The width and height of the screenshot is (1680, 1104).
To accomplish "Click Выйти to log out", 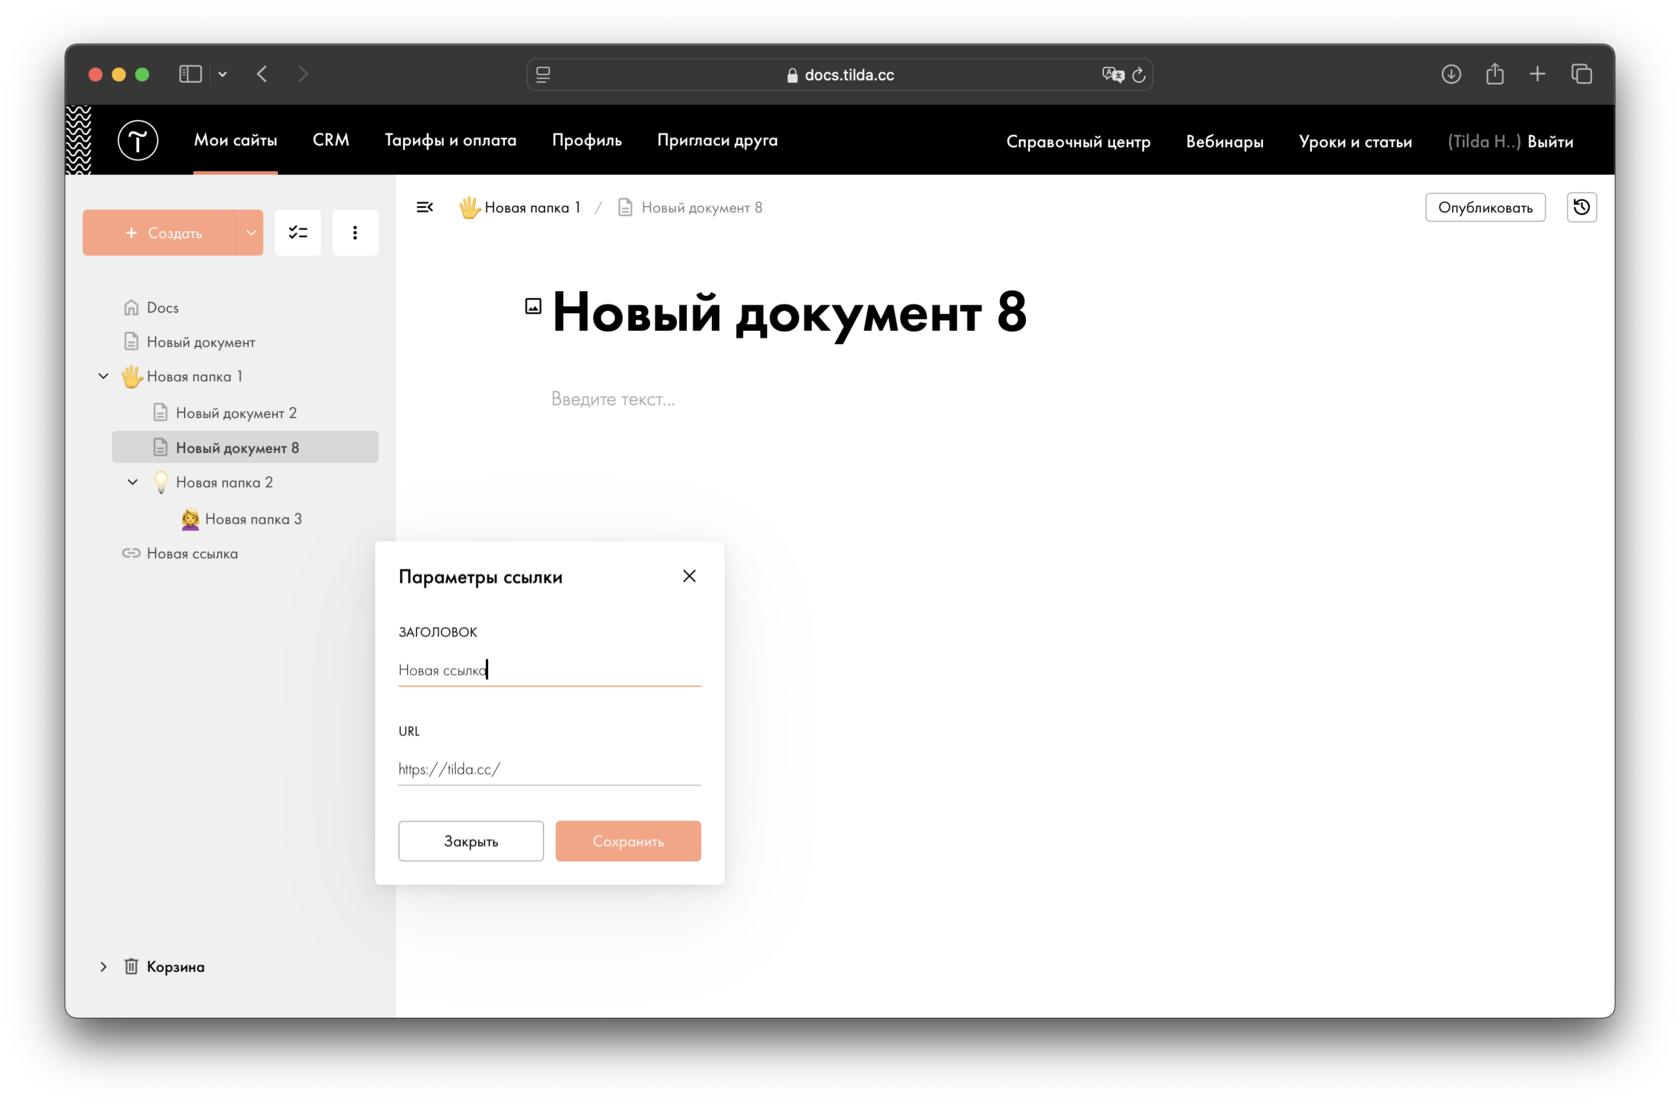I will coord(1550,142).
